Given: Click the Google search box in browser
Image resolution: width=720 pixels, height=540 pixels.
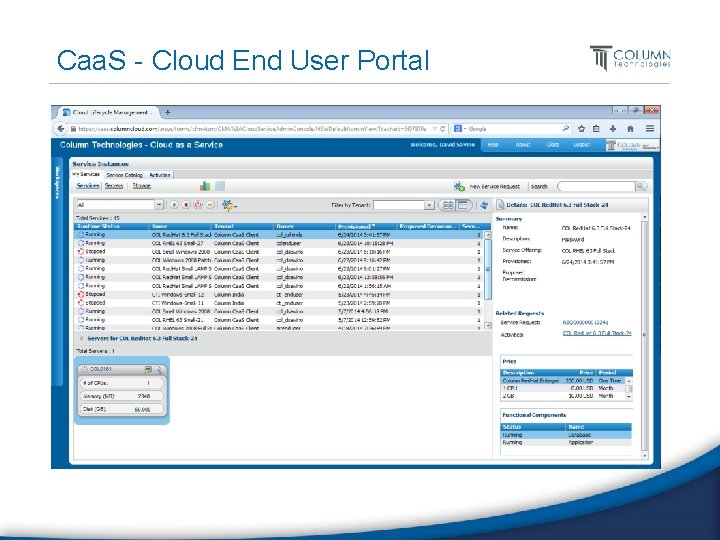Looking at the screenshot, I should [x=514, y=129].
